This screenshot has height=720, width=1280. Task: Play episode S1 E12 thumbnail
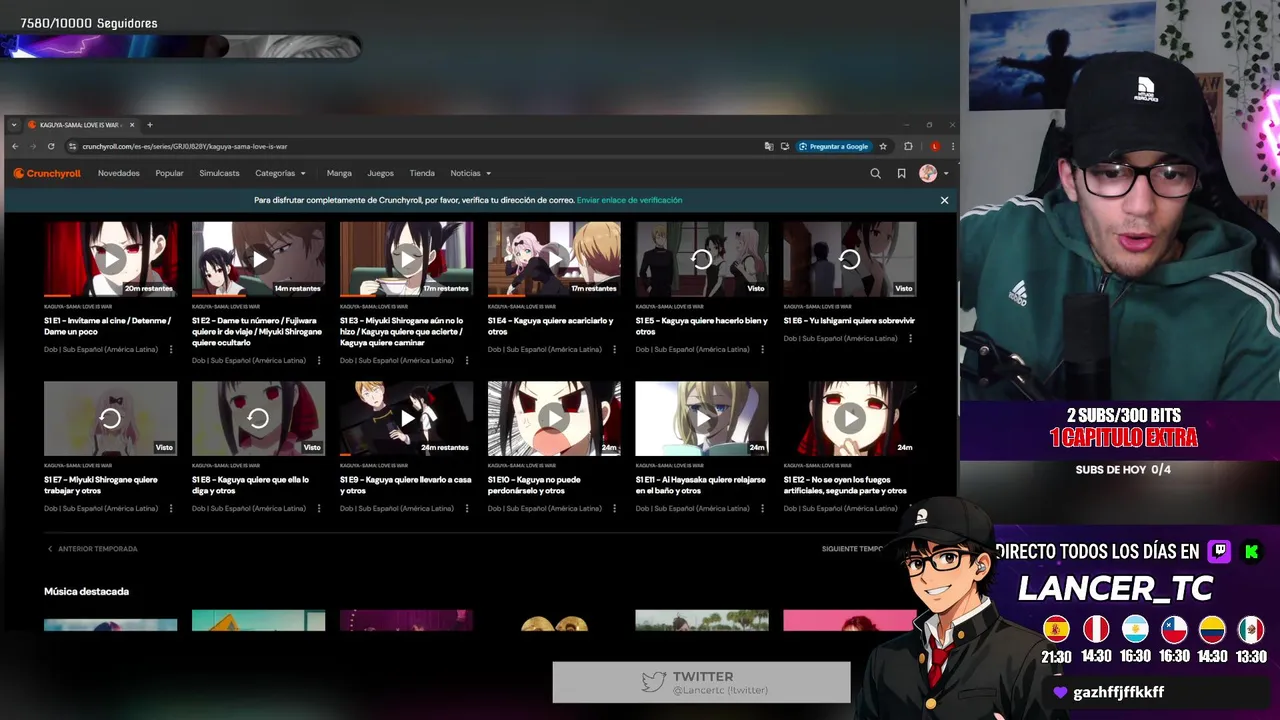(x=850, y=418)
